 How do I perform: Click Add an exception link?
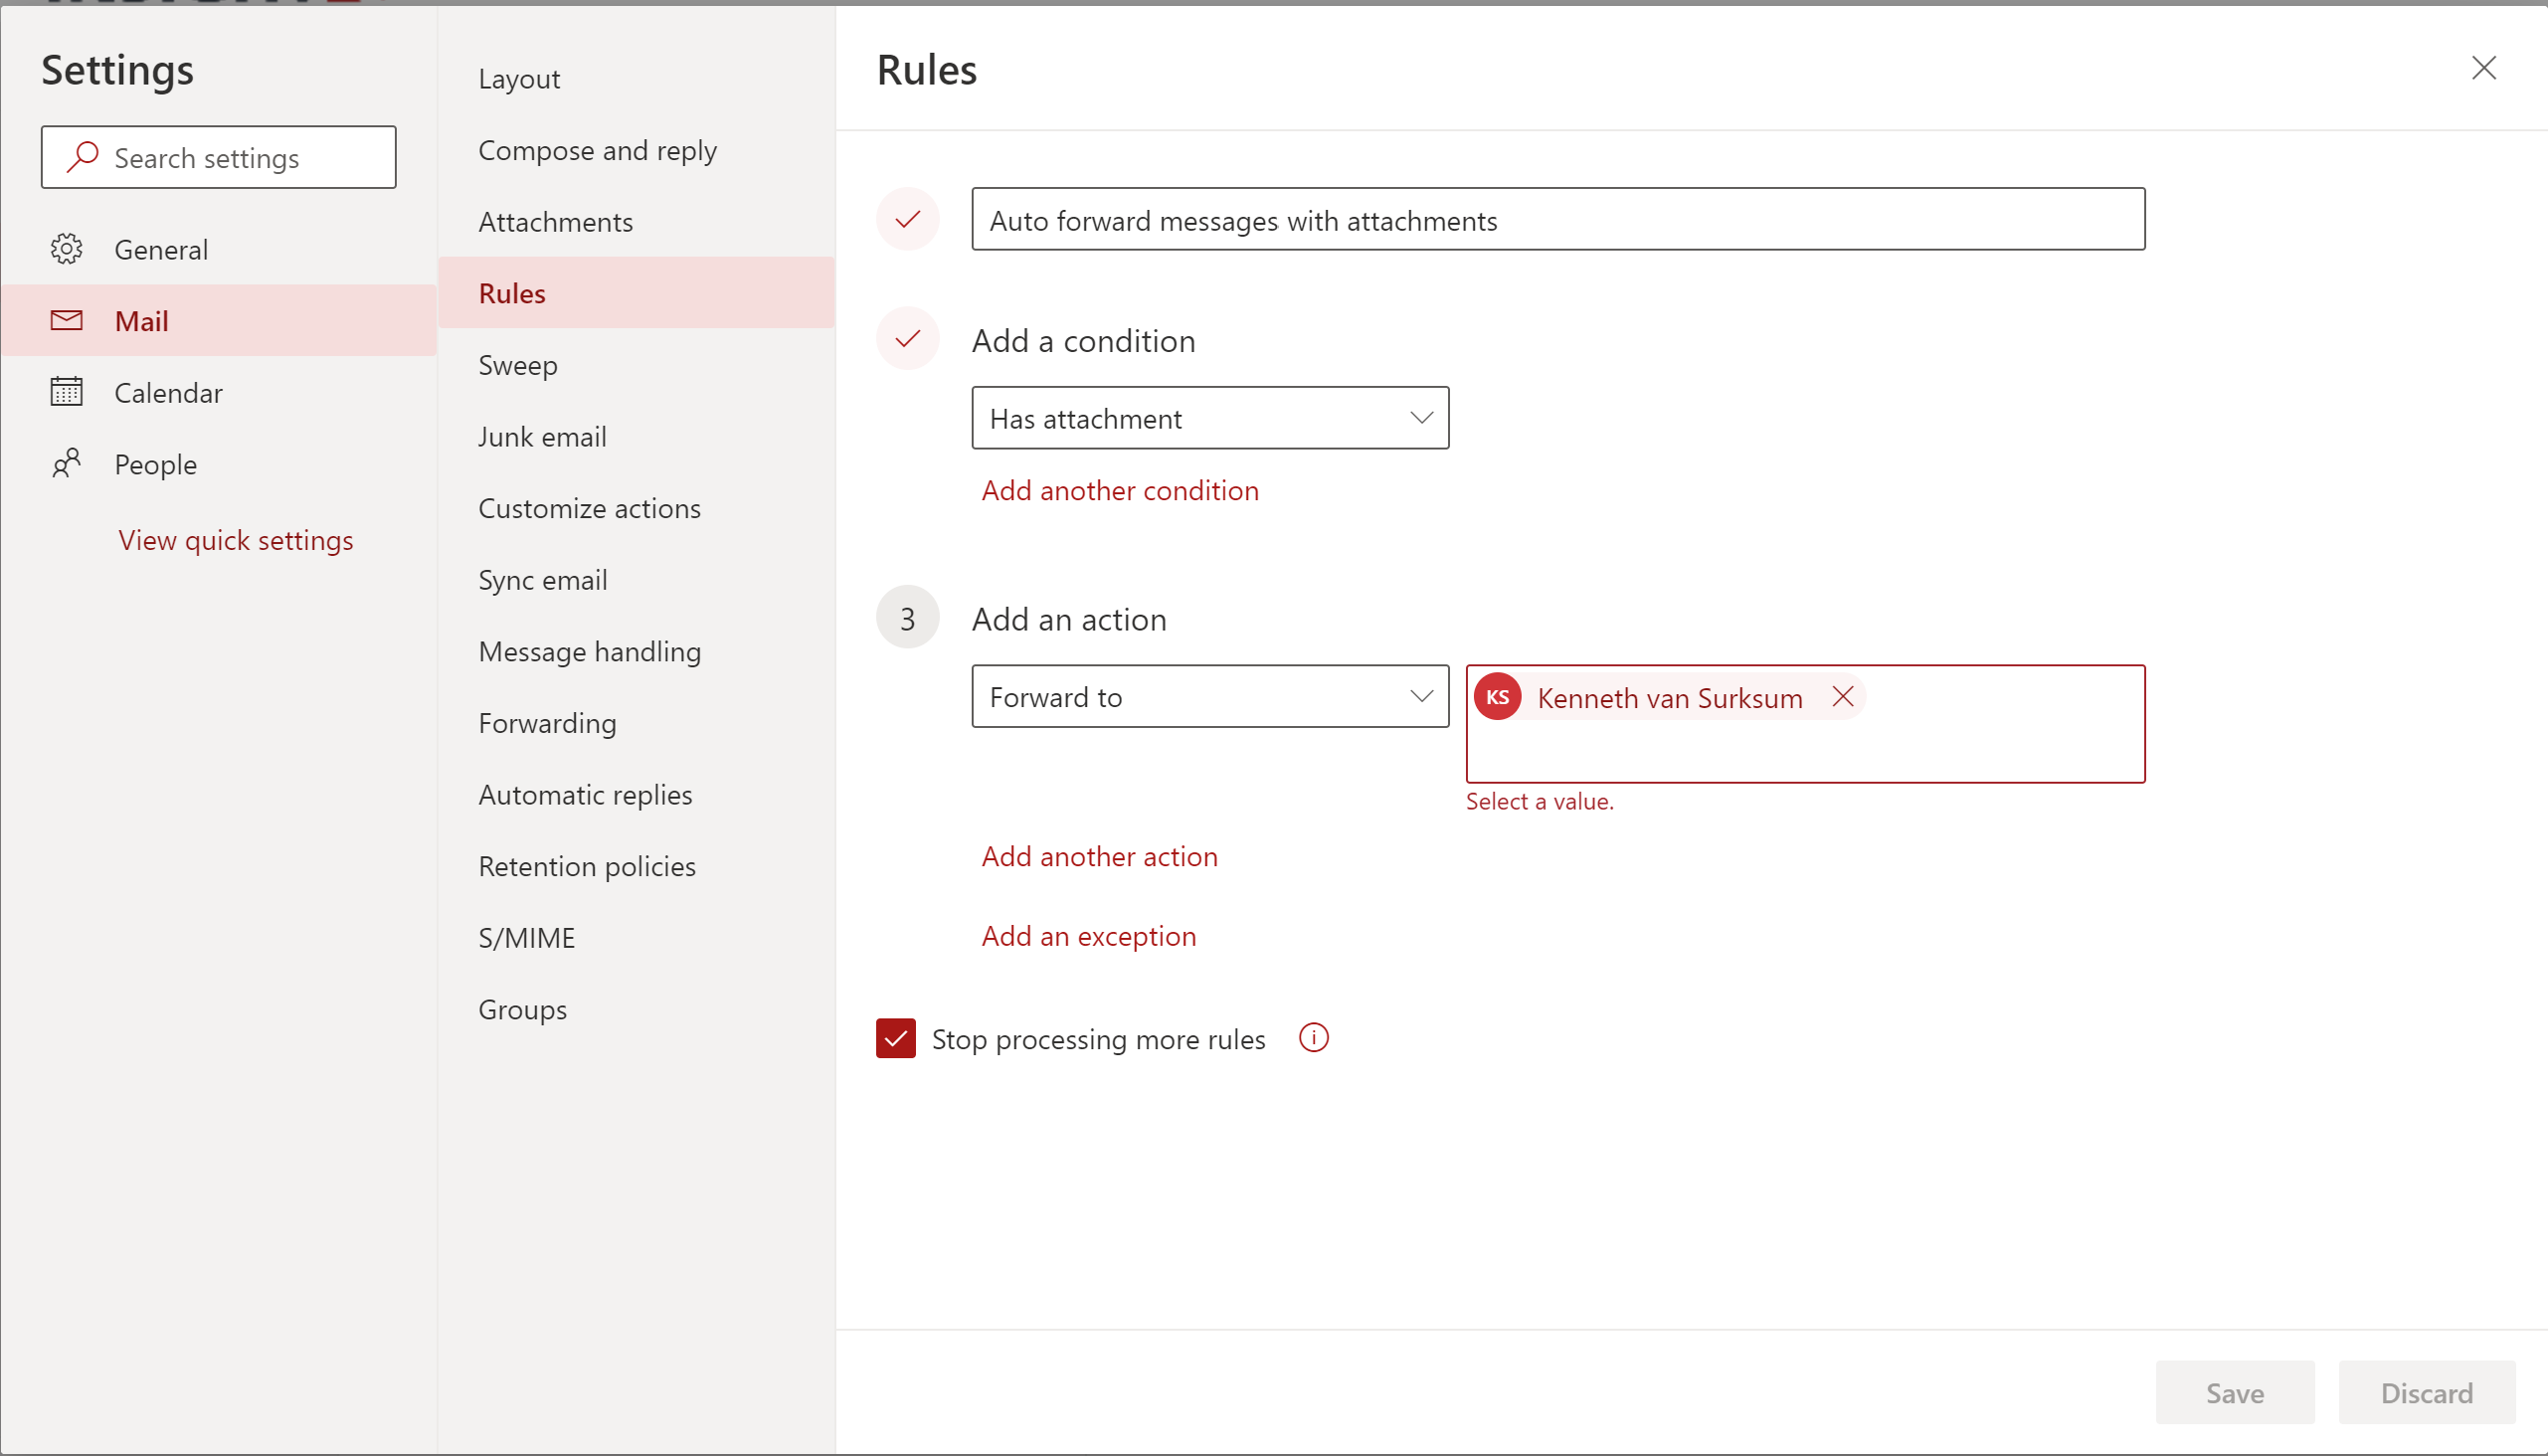[1088, 936]
